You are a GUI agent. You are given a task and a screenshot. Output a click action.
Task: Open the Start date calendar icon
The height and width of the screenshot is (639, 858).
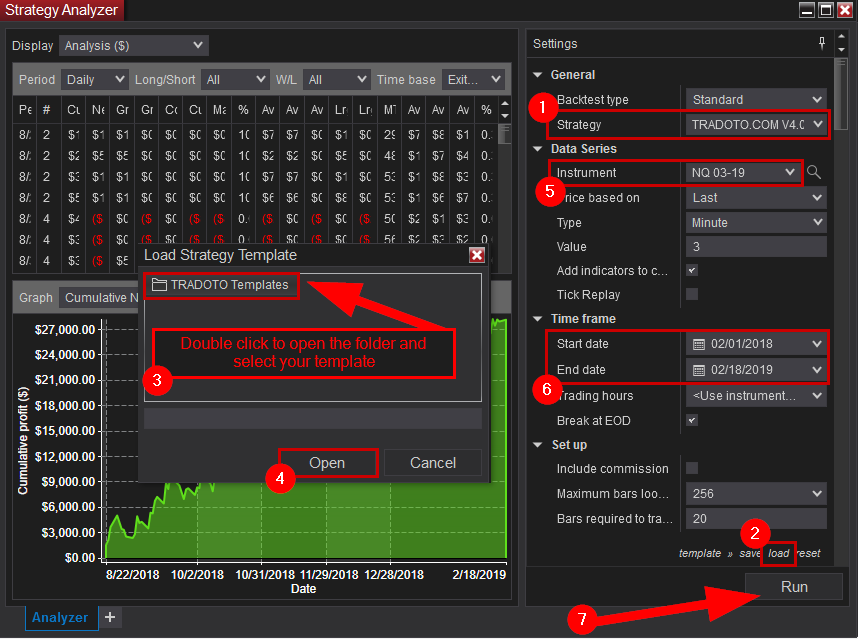[699, 344]
